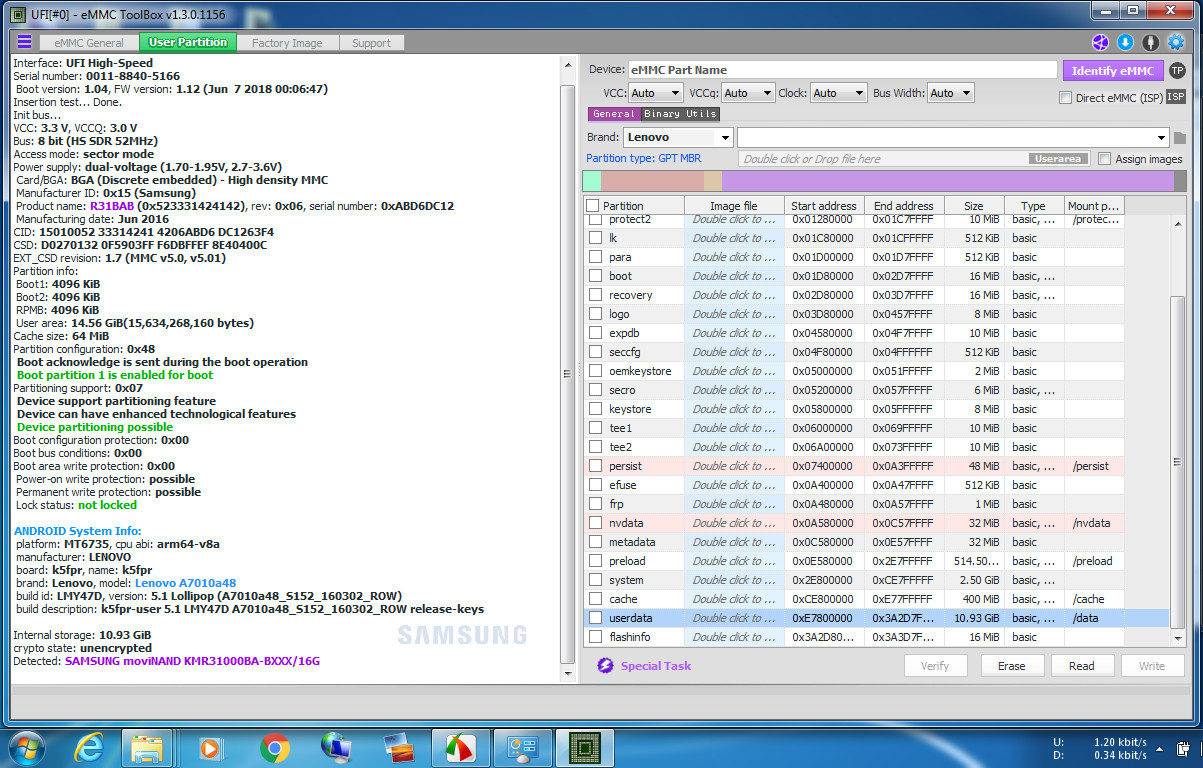Open the Special Task link

coord(656,666)
